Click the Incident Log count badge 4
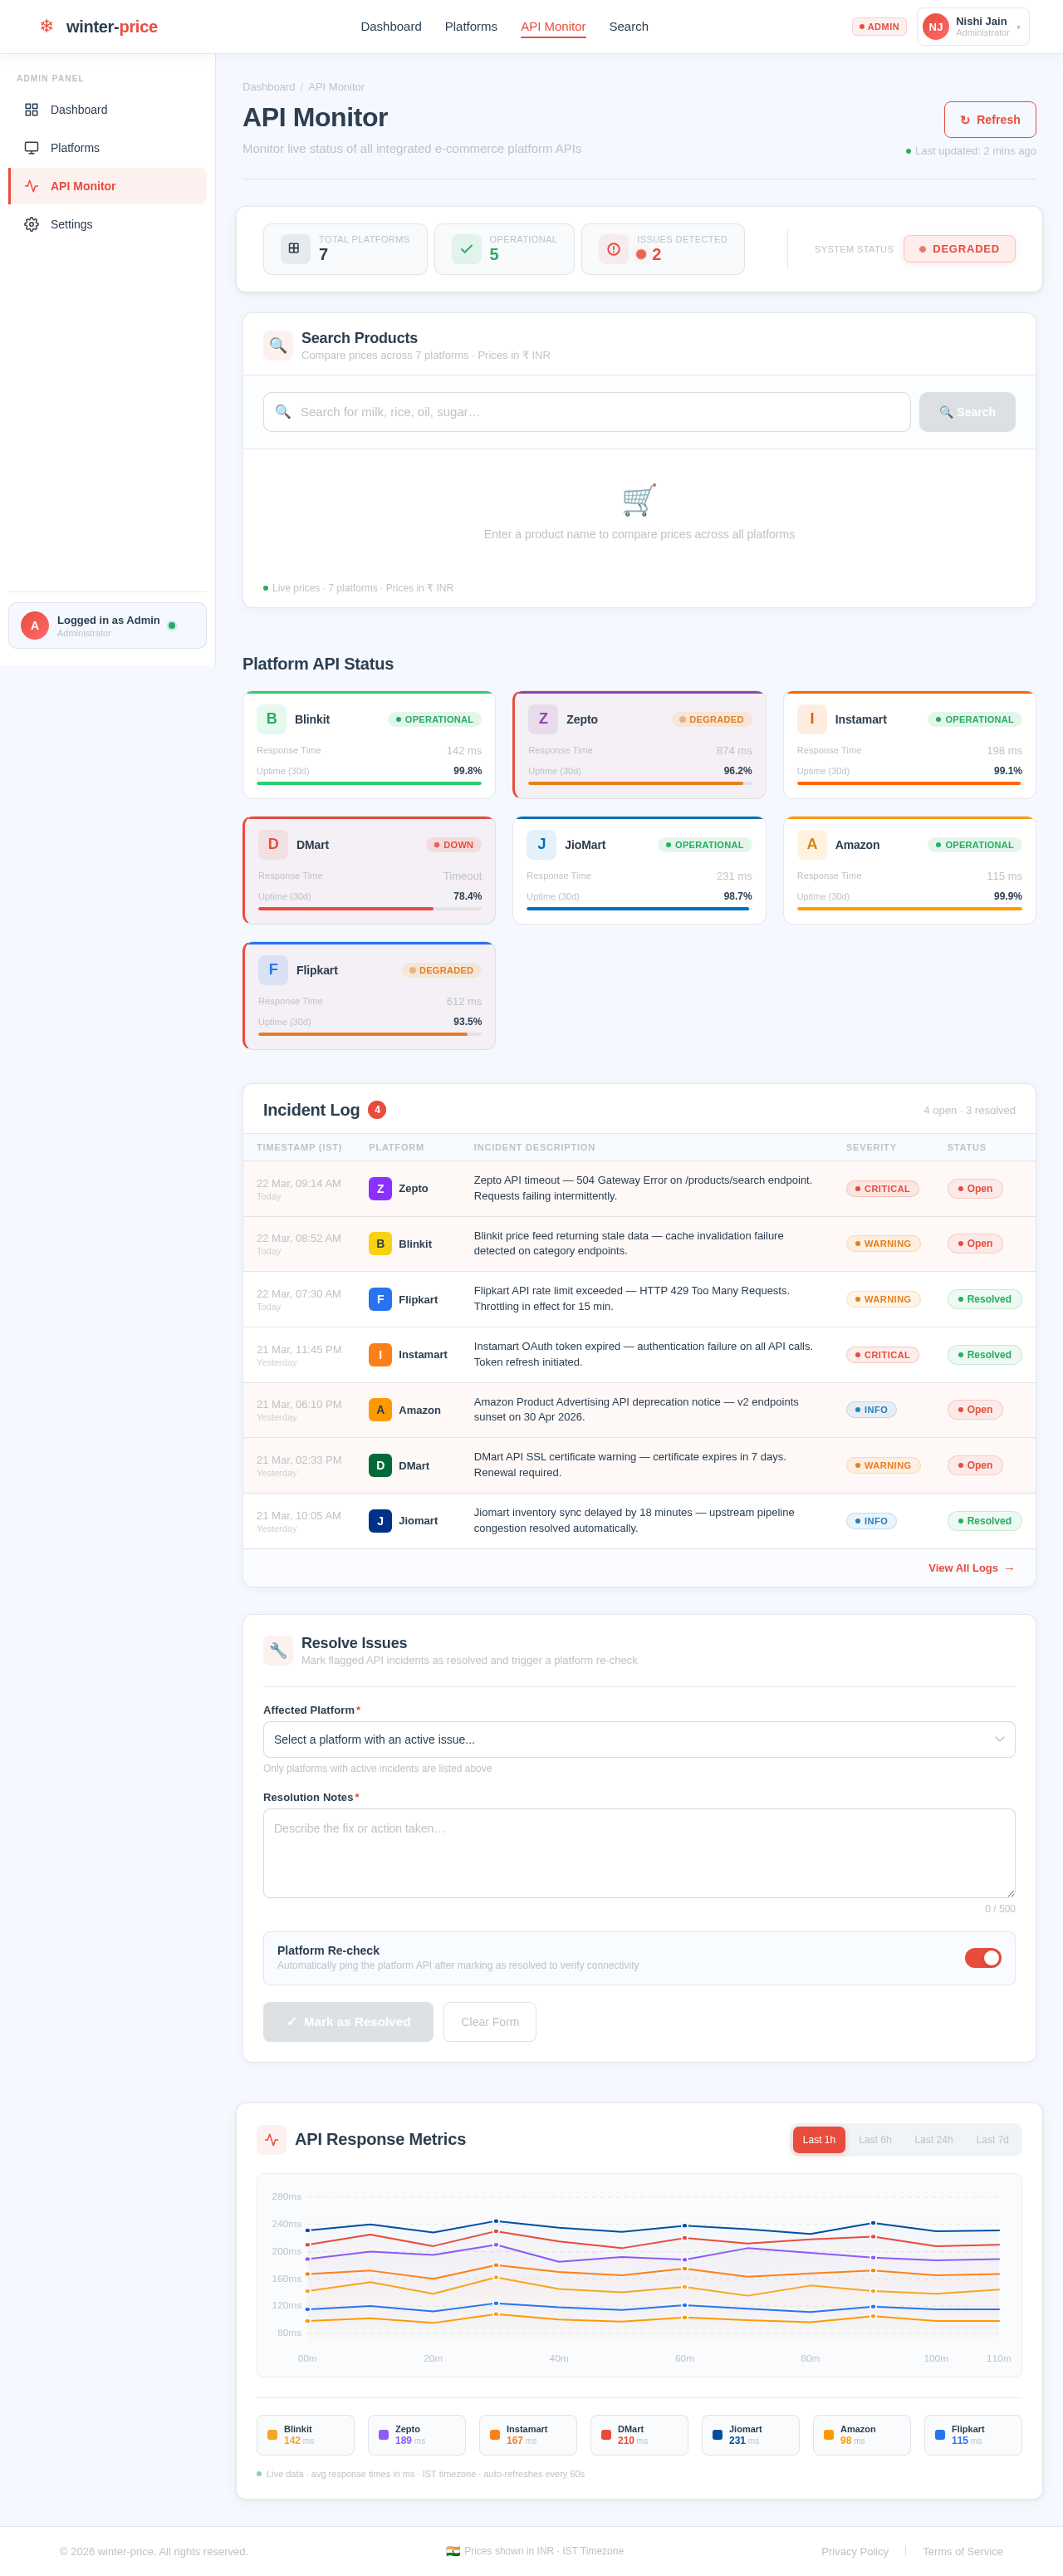The image size is (1063, 2576). [x=377, y=1110]
